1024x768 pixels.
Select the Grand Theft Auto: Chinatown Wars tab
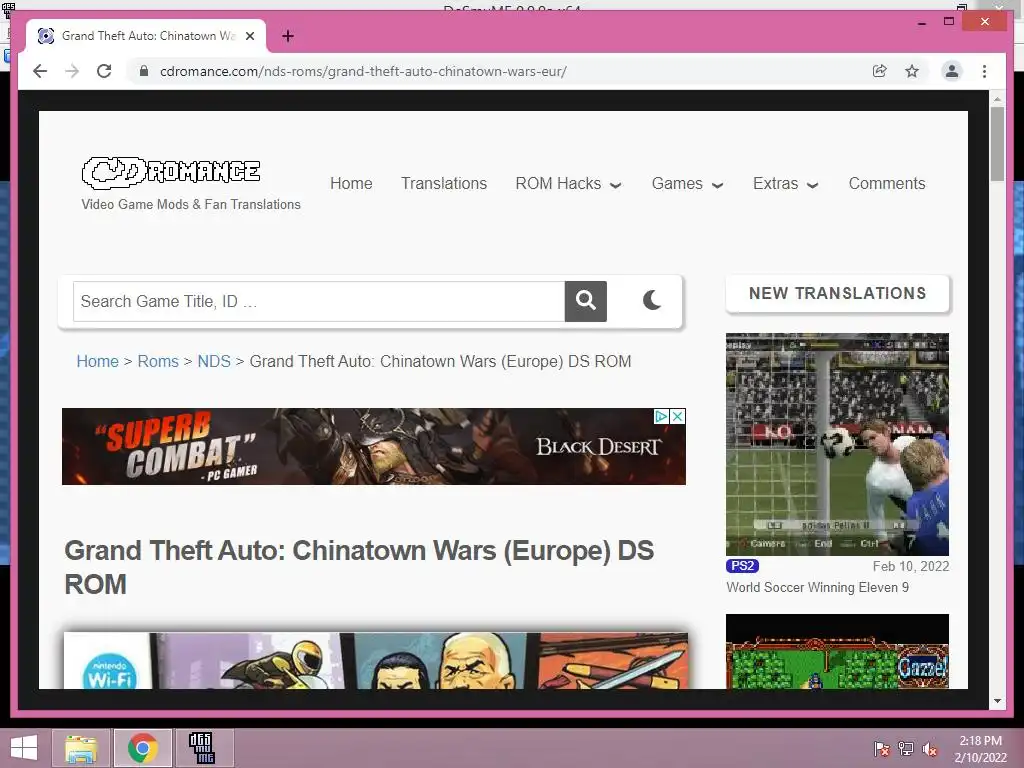pyautogui.click(x=146, y=36)
